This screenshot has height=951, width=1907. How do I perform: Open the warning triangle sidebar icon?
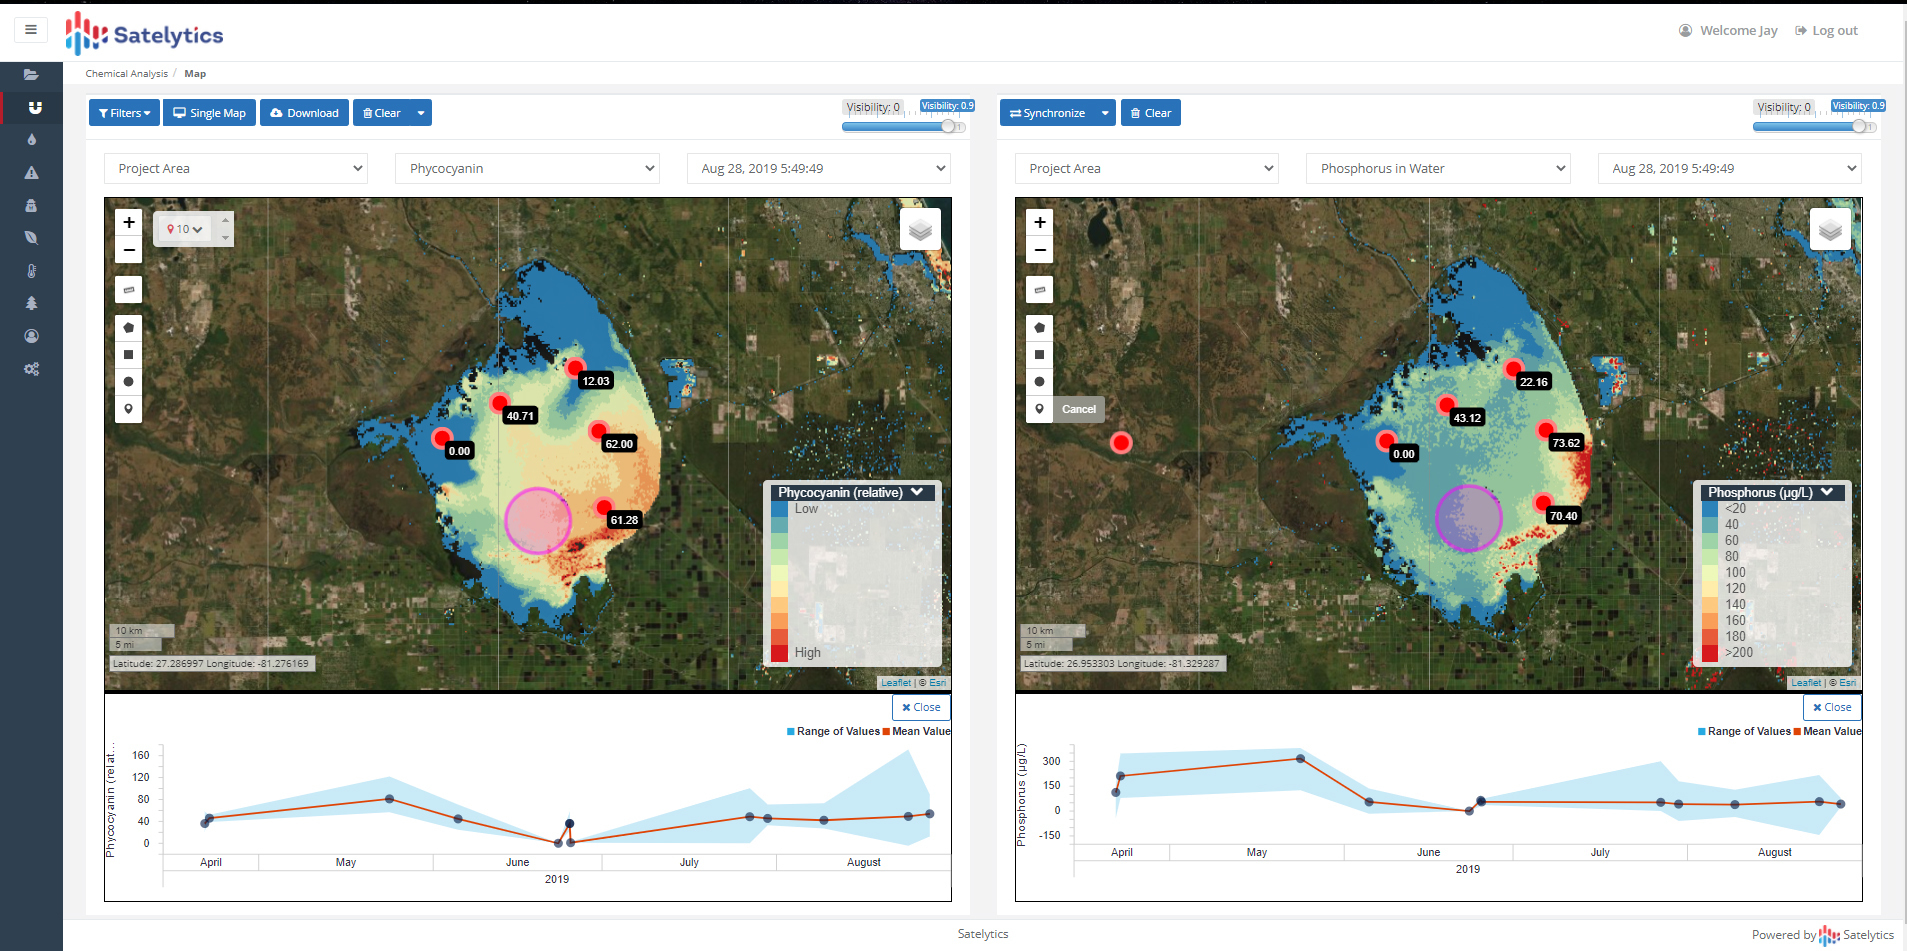(31, 173)
